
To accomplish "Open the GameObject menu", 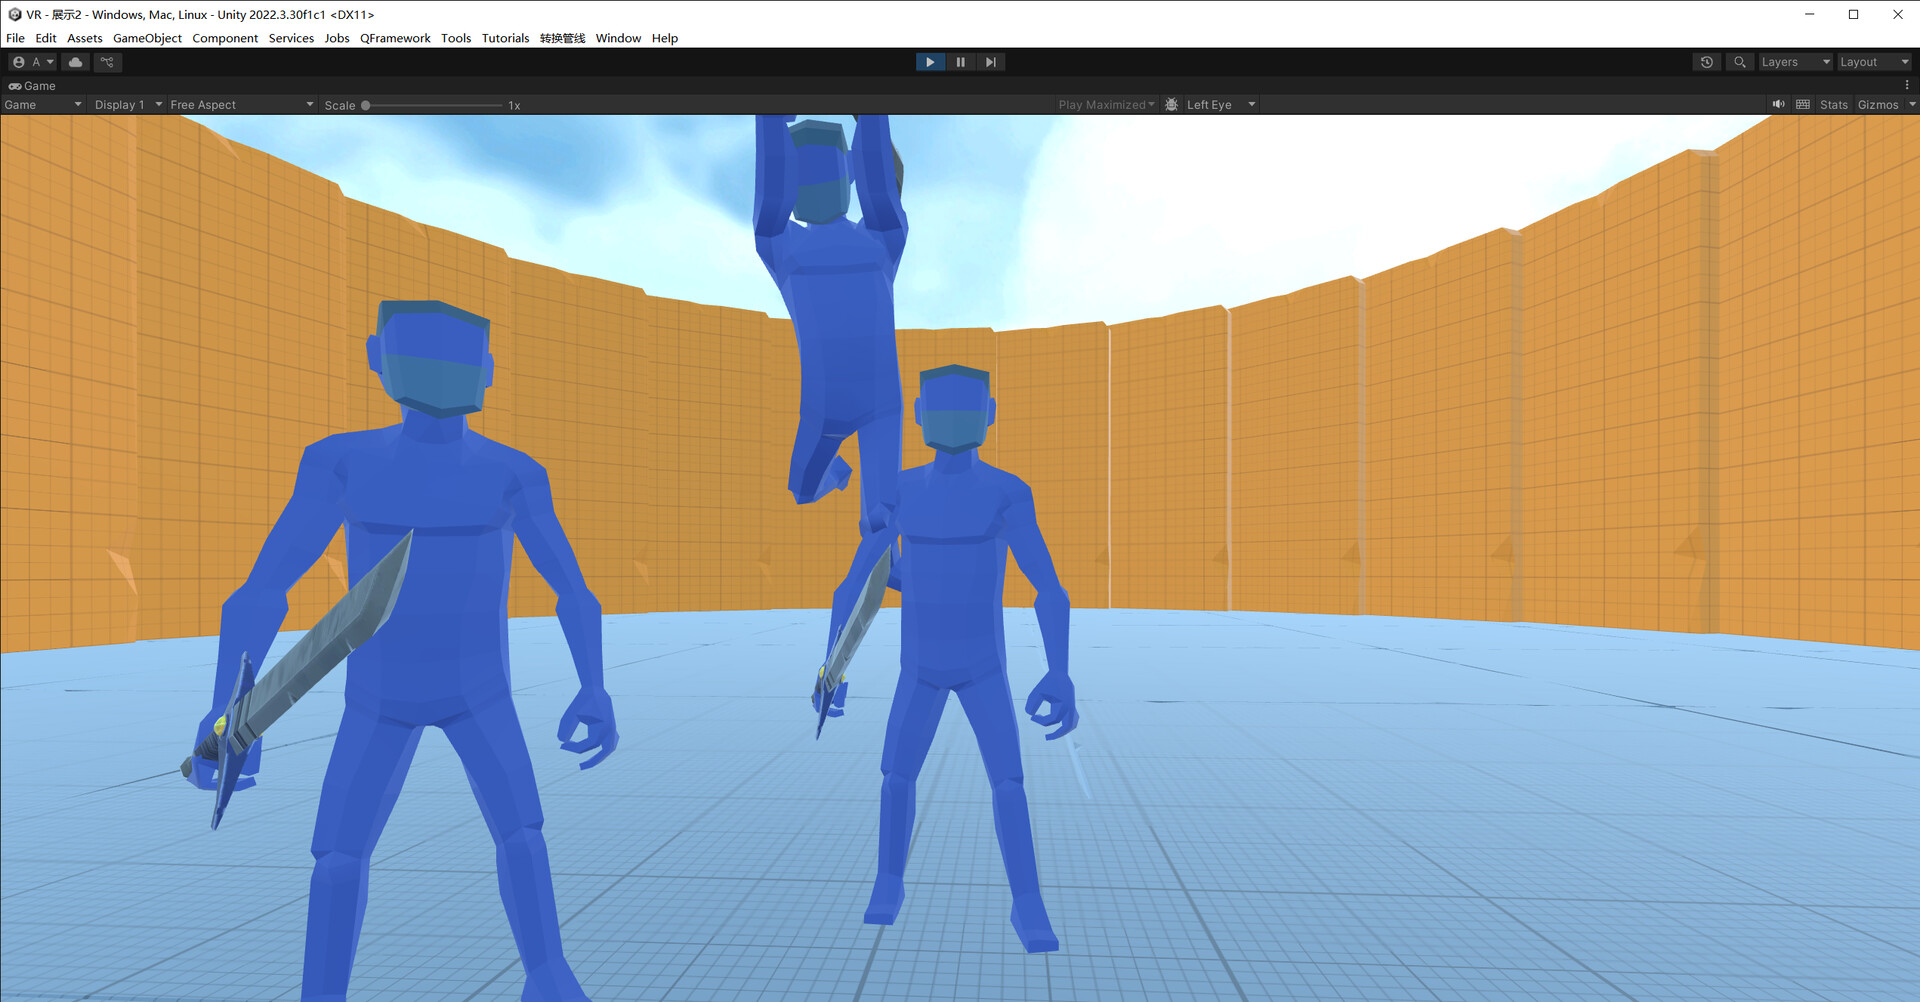I will coord(147,38).
